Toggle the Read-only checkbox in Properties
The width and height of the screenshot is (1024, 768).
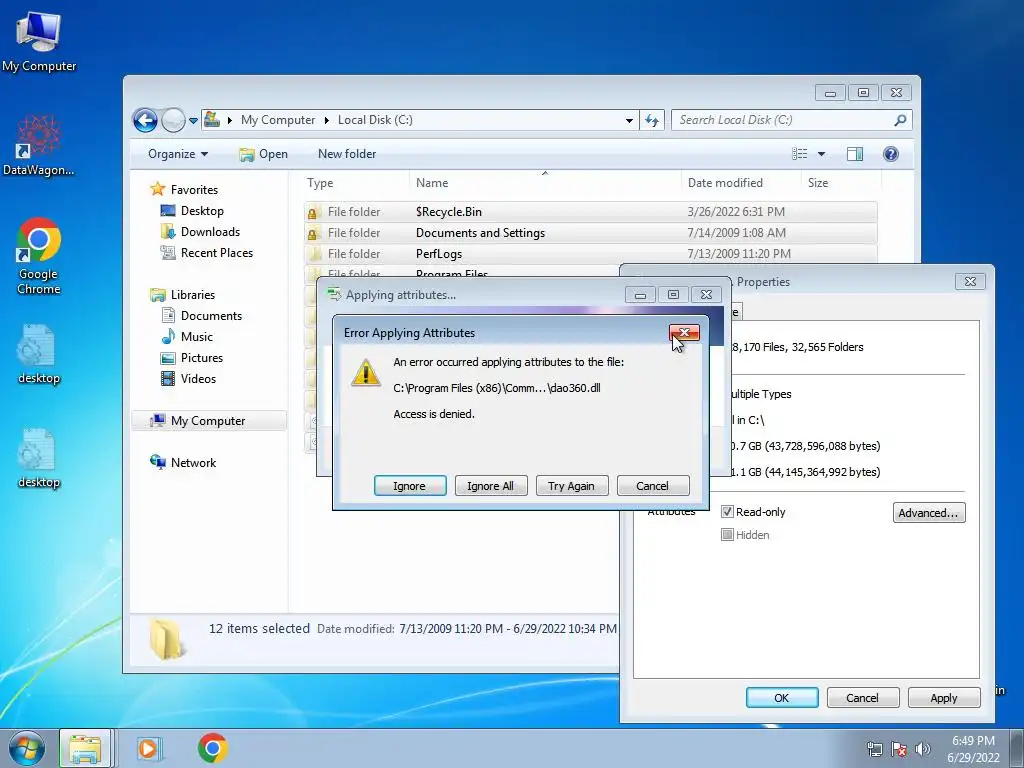tap(727, 512)
